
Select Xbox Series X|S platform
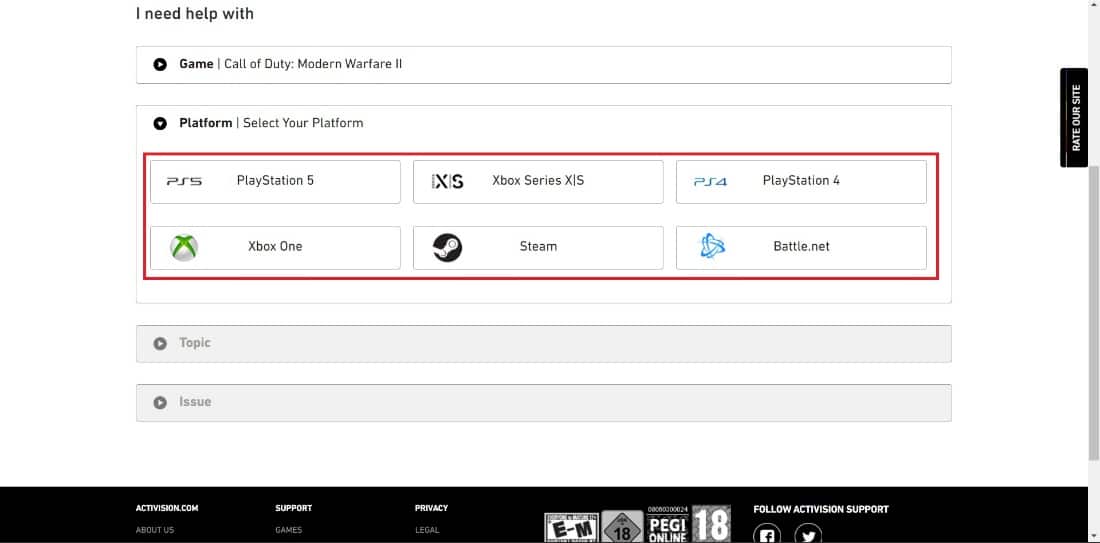point(538,182)
